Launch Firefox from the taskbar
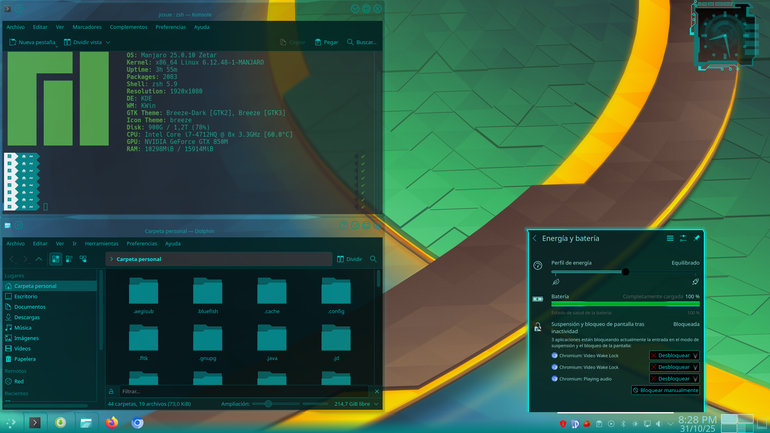Image resolution: width=770 pixels, height=433 pixels. 112,422
